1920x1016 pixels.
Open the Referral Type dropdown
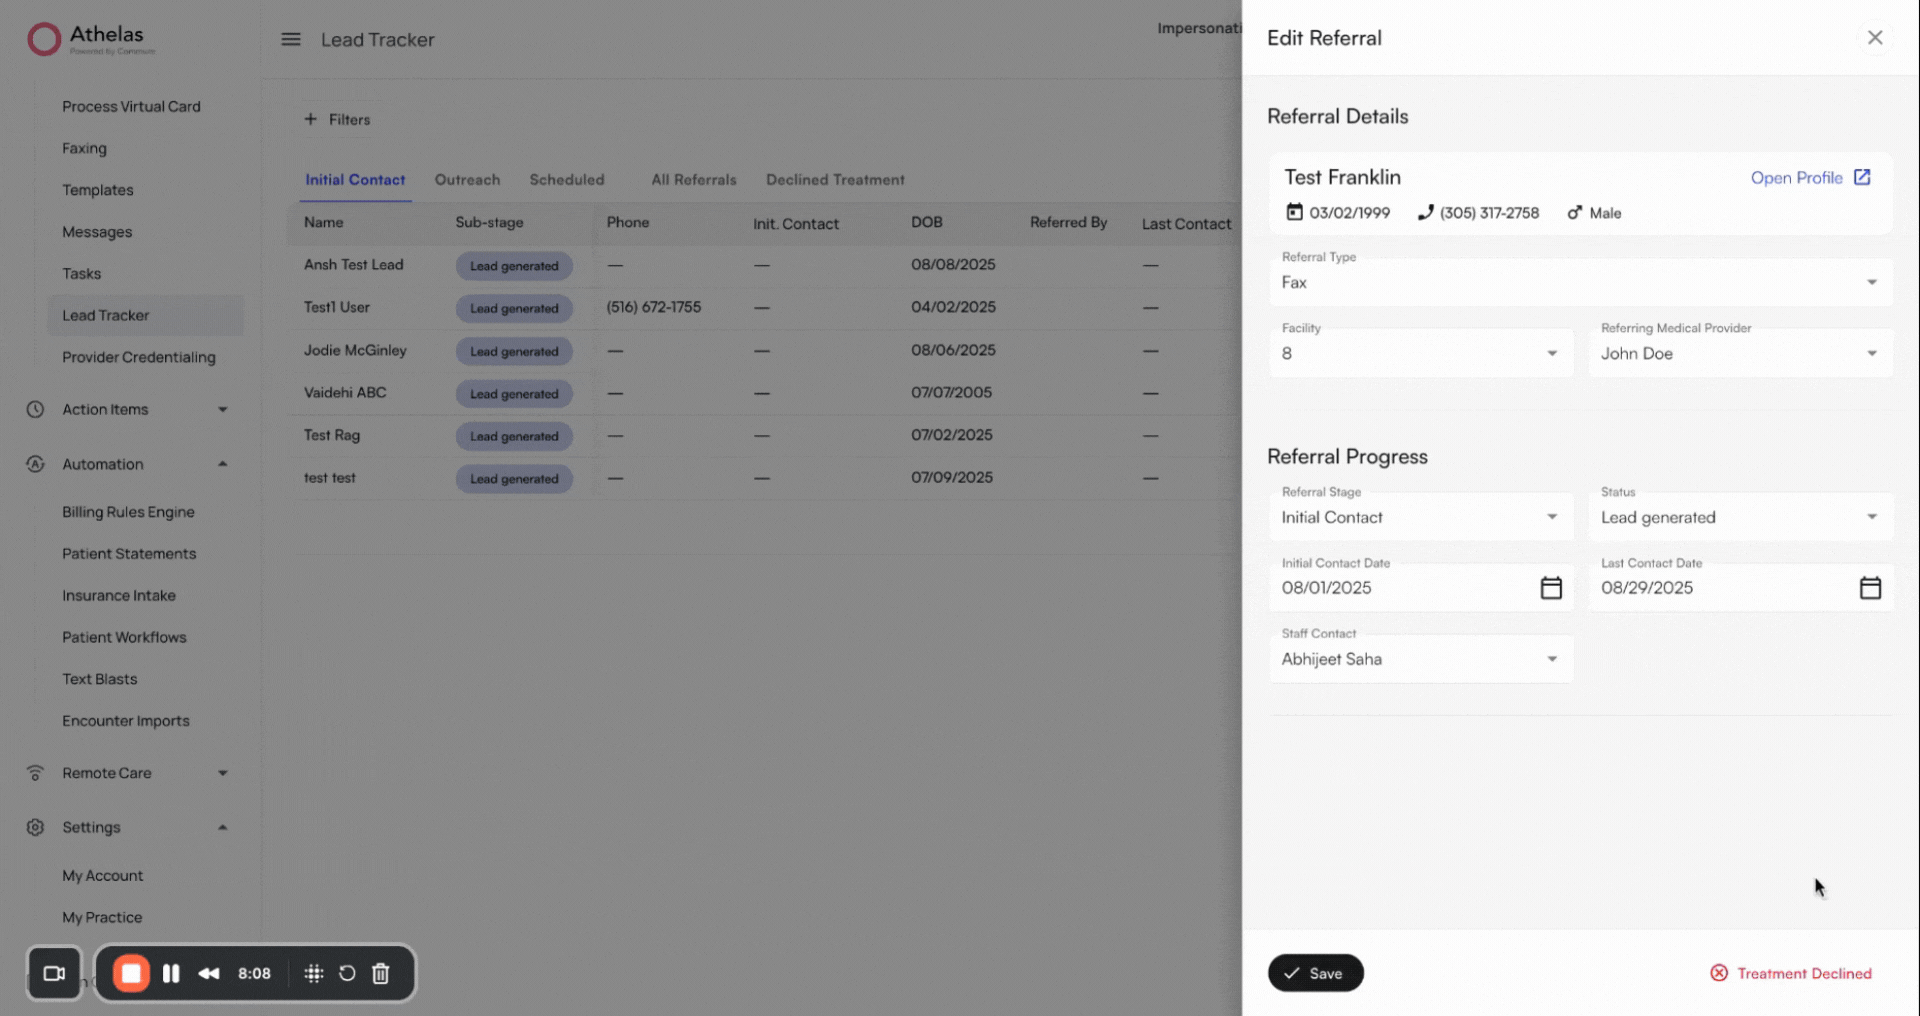click(1580, 282)
